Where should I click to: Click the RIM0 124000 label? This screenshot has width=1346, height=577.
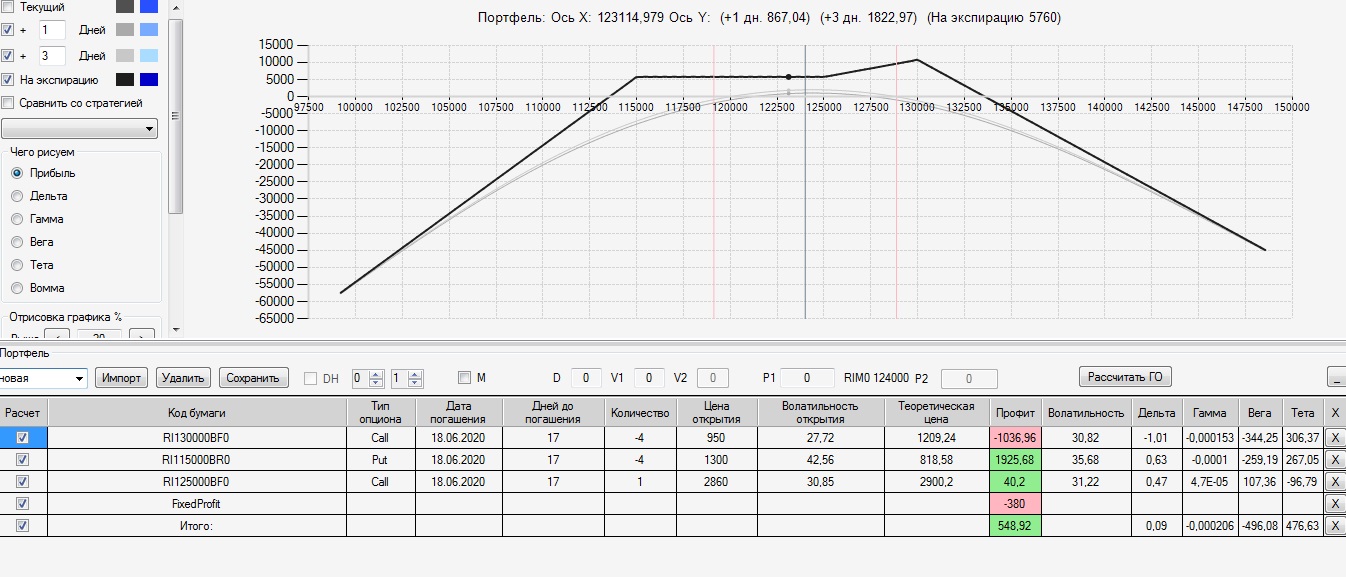coord(876,378)
